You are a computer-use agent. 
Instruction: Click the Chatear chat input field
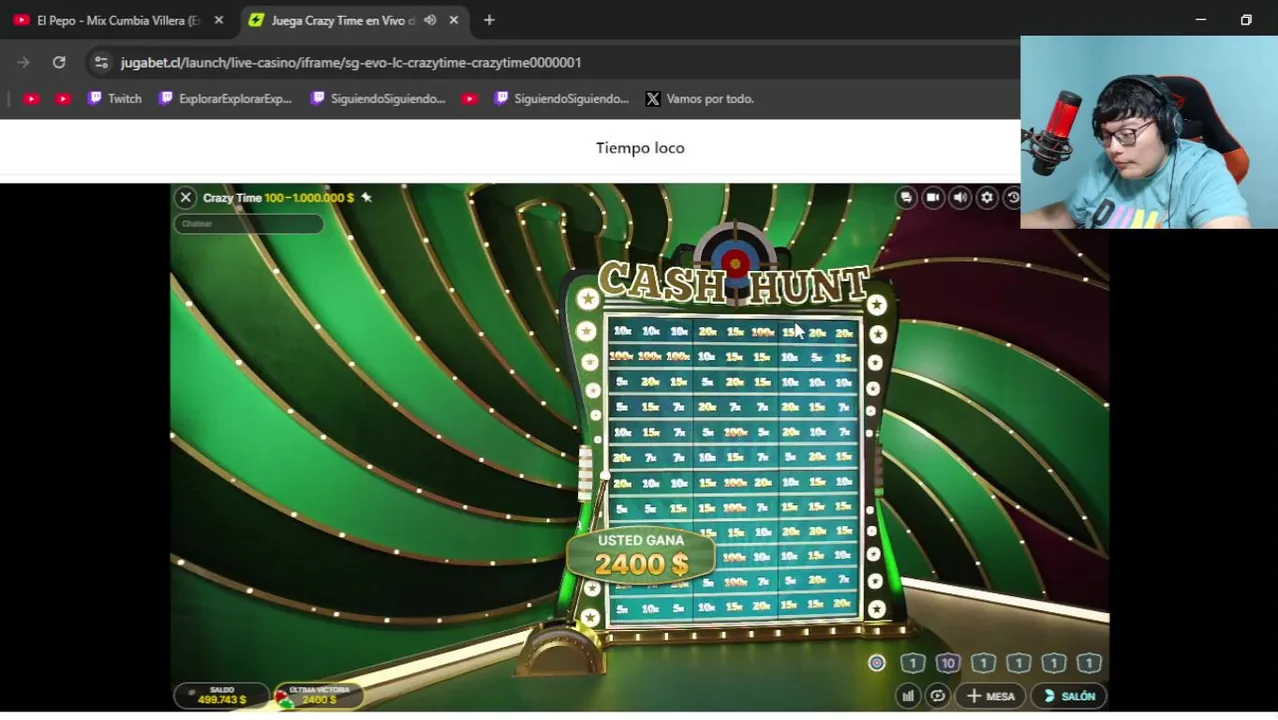pyautogui.click(x=248, y=224)
